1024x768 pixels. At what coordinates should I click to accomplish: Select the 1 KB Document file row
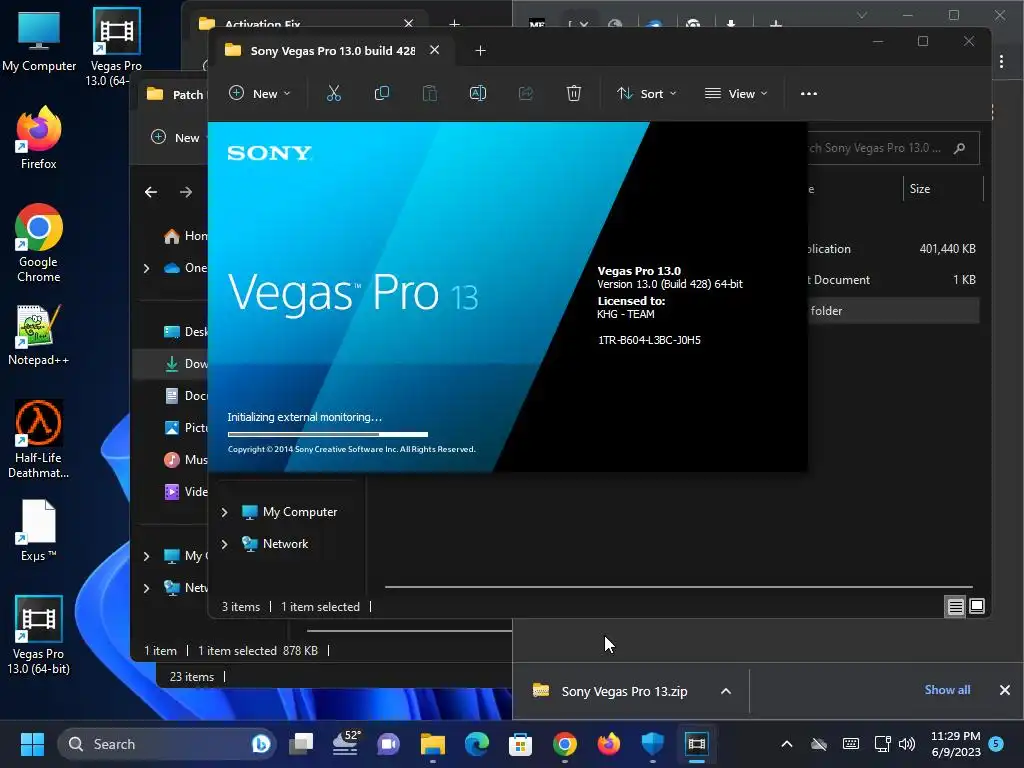[x=893, y=280]
